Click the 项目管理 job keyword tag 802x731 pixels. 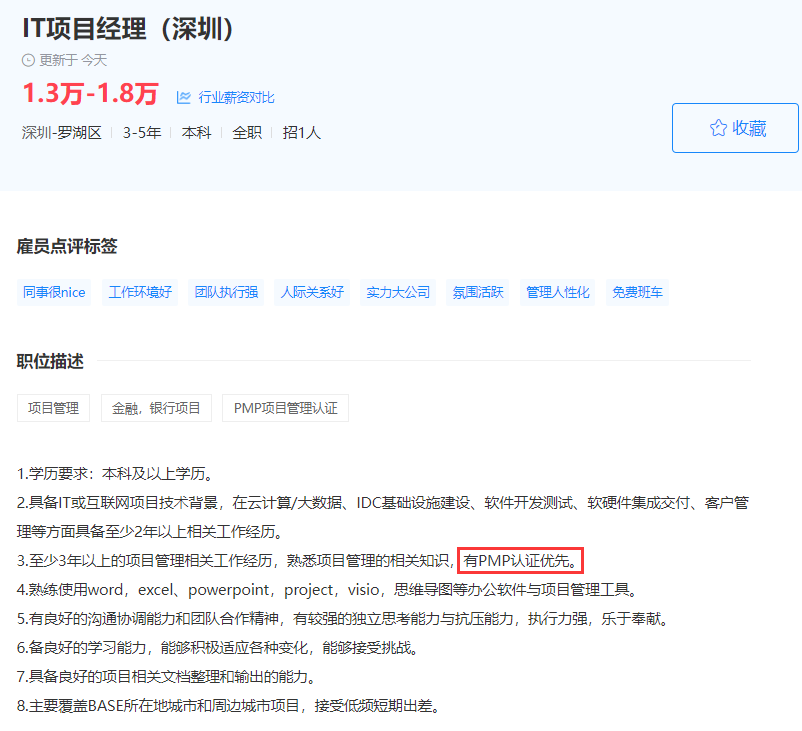53,408
